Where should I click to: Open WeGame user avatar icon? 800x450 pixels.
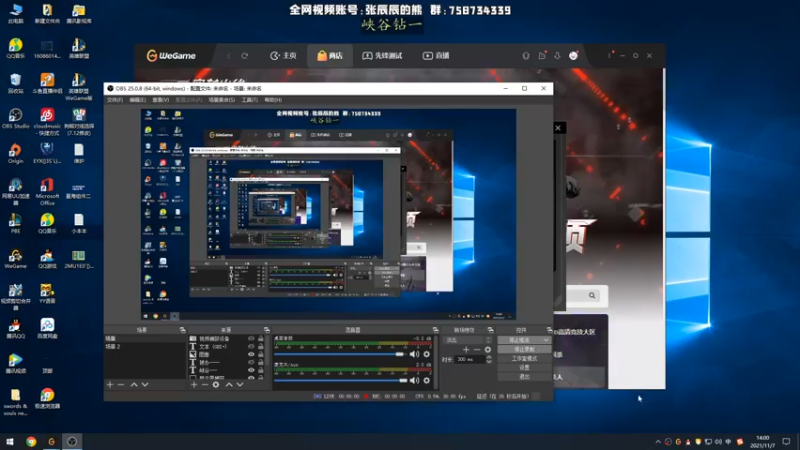pyautogui.click(x=573, y=56)
